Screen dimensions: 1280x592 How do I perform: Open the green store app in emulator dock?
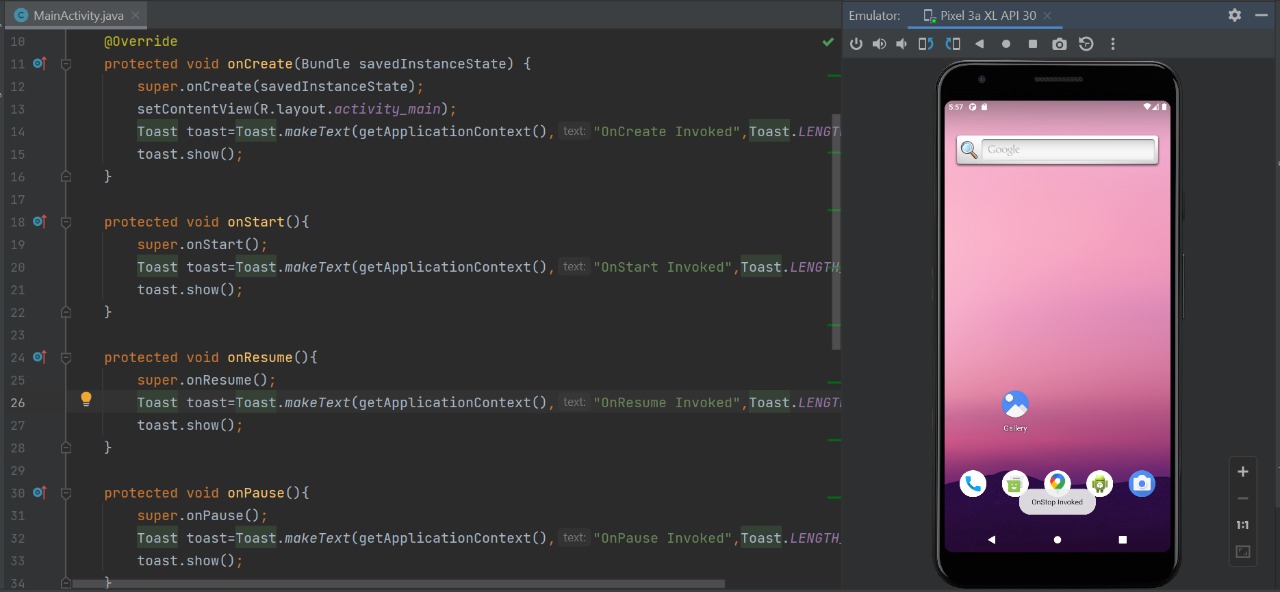tap(1015, 484)
